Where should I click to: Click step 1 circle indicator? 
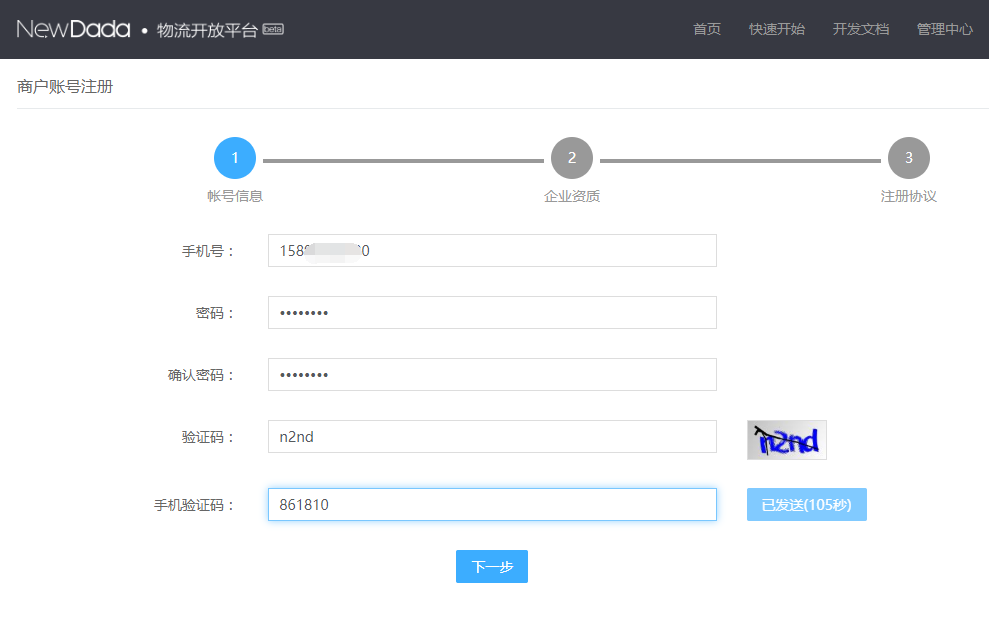point(235,158)
